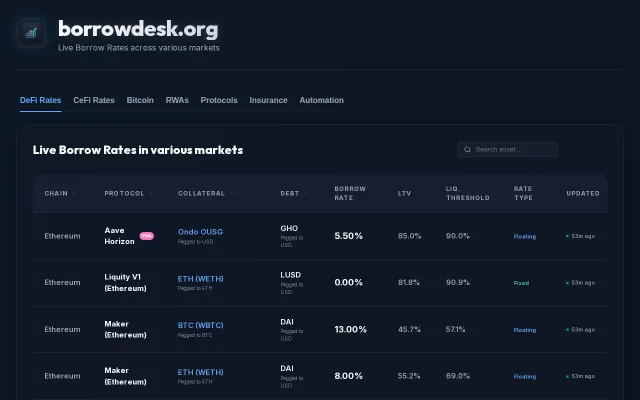Image resolution: width=640 pixels, height=400 pixels.
Task: Click DAI in the 8.00% row
Action: pyautogui.click(x=287, y=369)
